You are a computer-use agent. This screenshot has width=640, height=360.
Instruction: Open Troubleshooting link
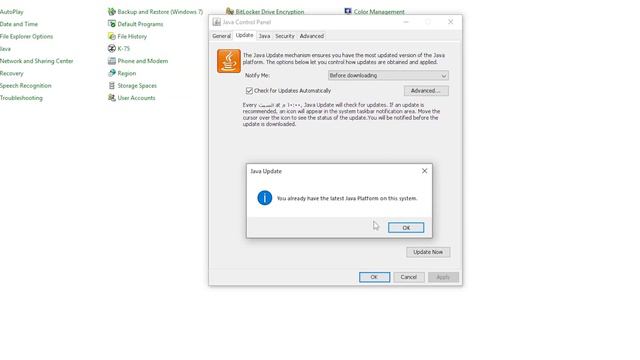click(x=21, y=98)
